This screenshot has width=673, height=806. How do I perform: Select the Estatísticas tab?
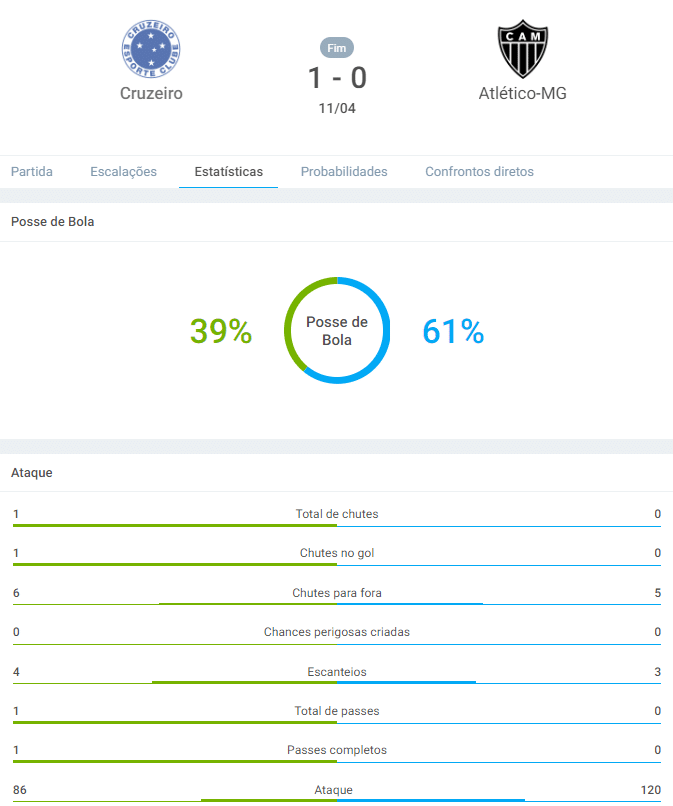229,172
